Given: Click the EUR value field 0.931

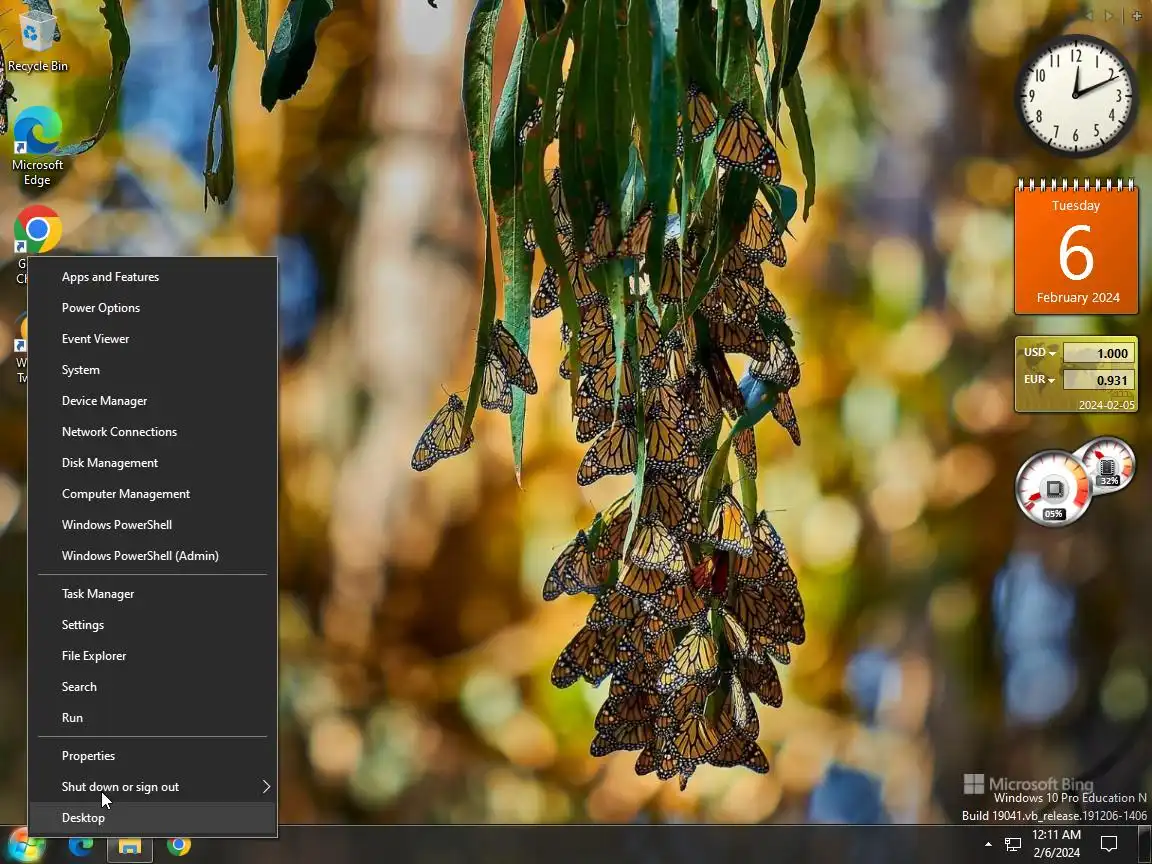Looking at the screenshot, I should (x=1097, y=381).
